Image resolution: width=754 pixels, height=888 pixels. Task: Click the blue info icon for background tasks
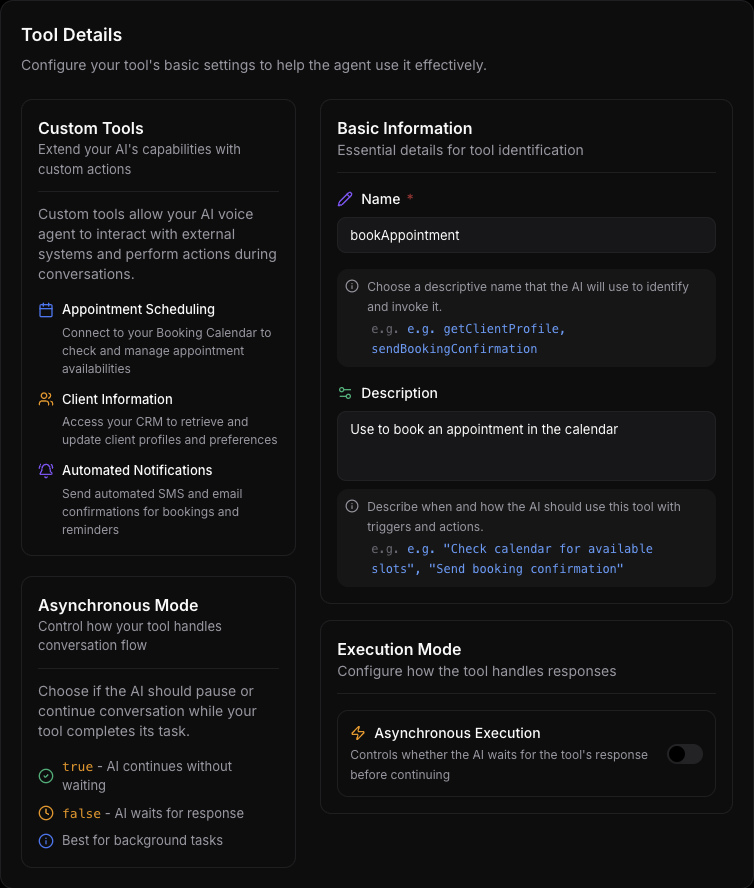tap(46, 841)
